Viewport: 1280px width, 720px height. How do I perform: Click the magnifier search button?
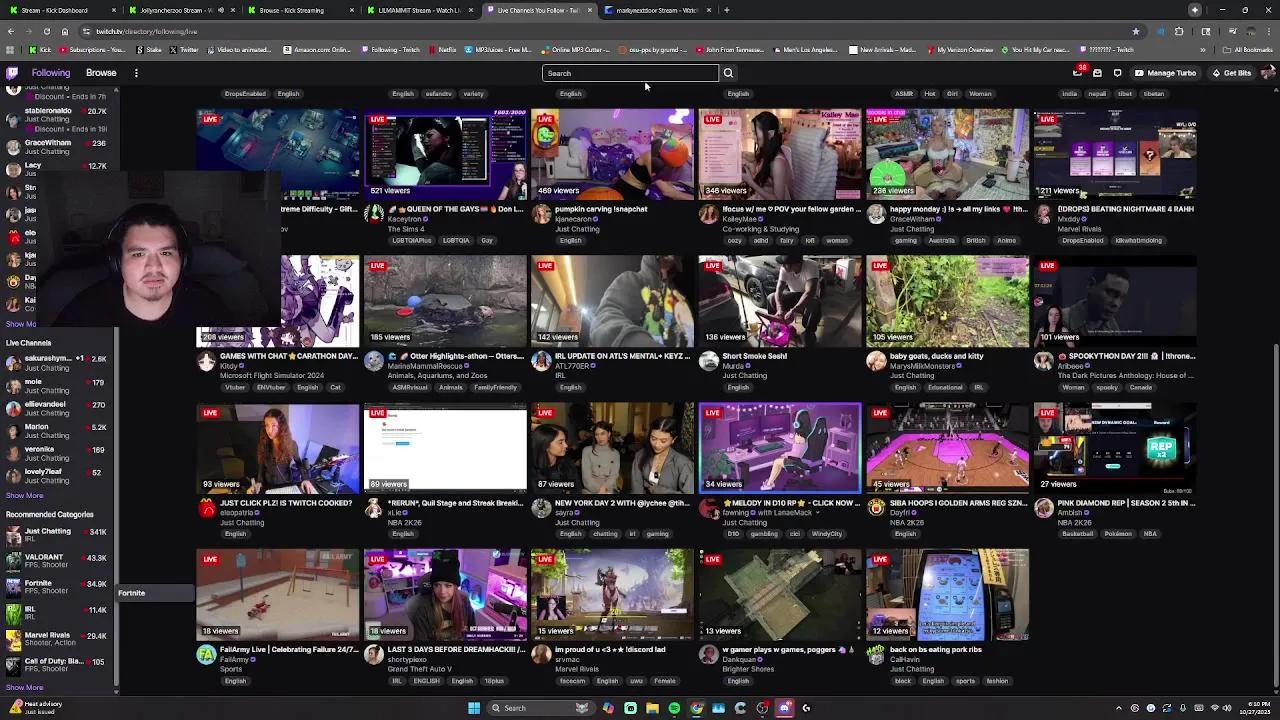[728, 73]
